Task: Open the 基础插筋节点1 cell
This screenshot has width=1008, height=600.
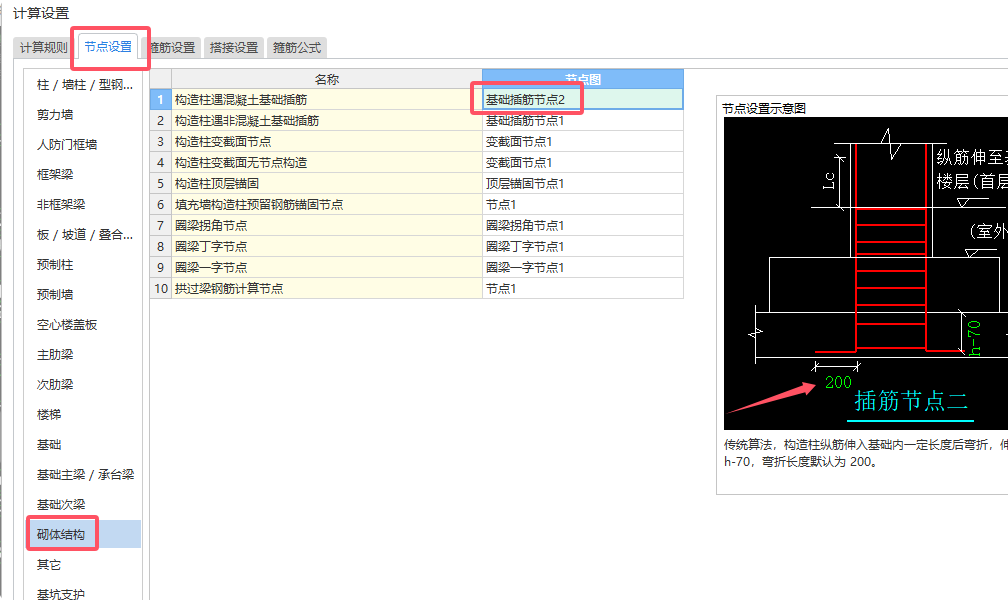Action: coord(582,120)
